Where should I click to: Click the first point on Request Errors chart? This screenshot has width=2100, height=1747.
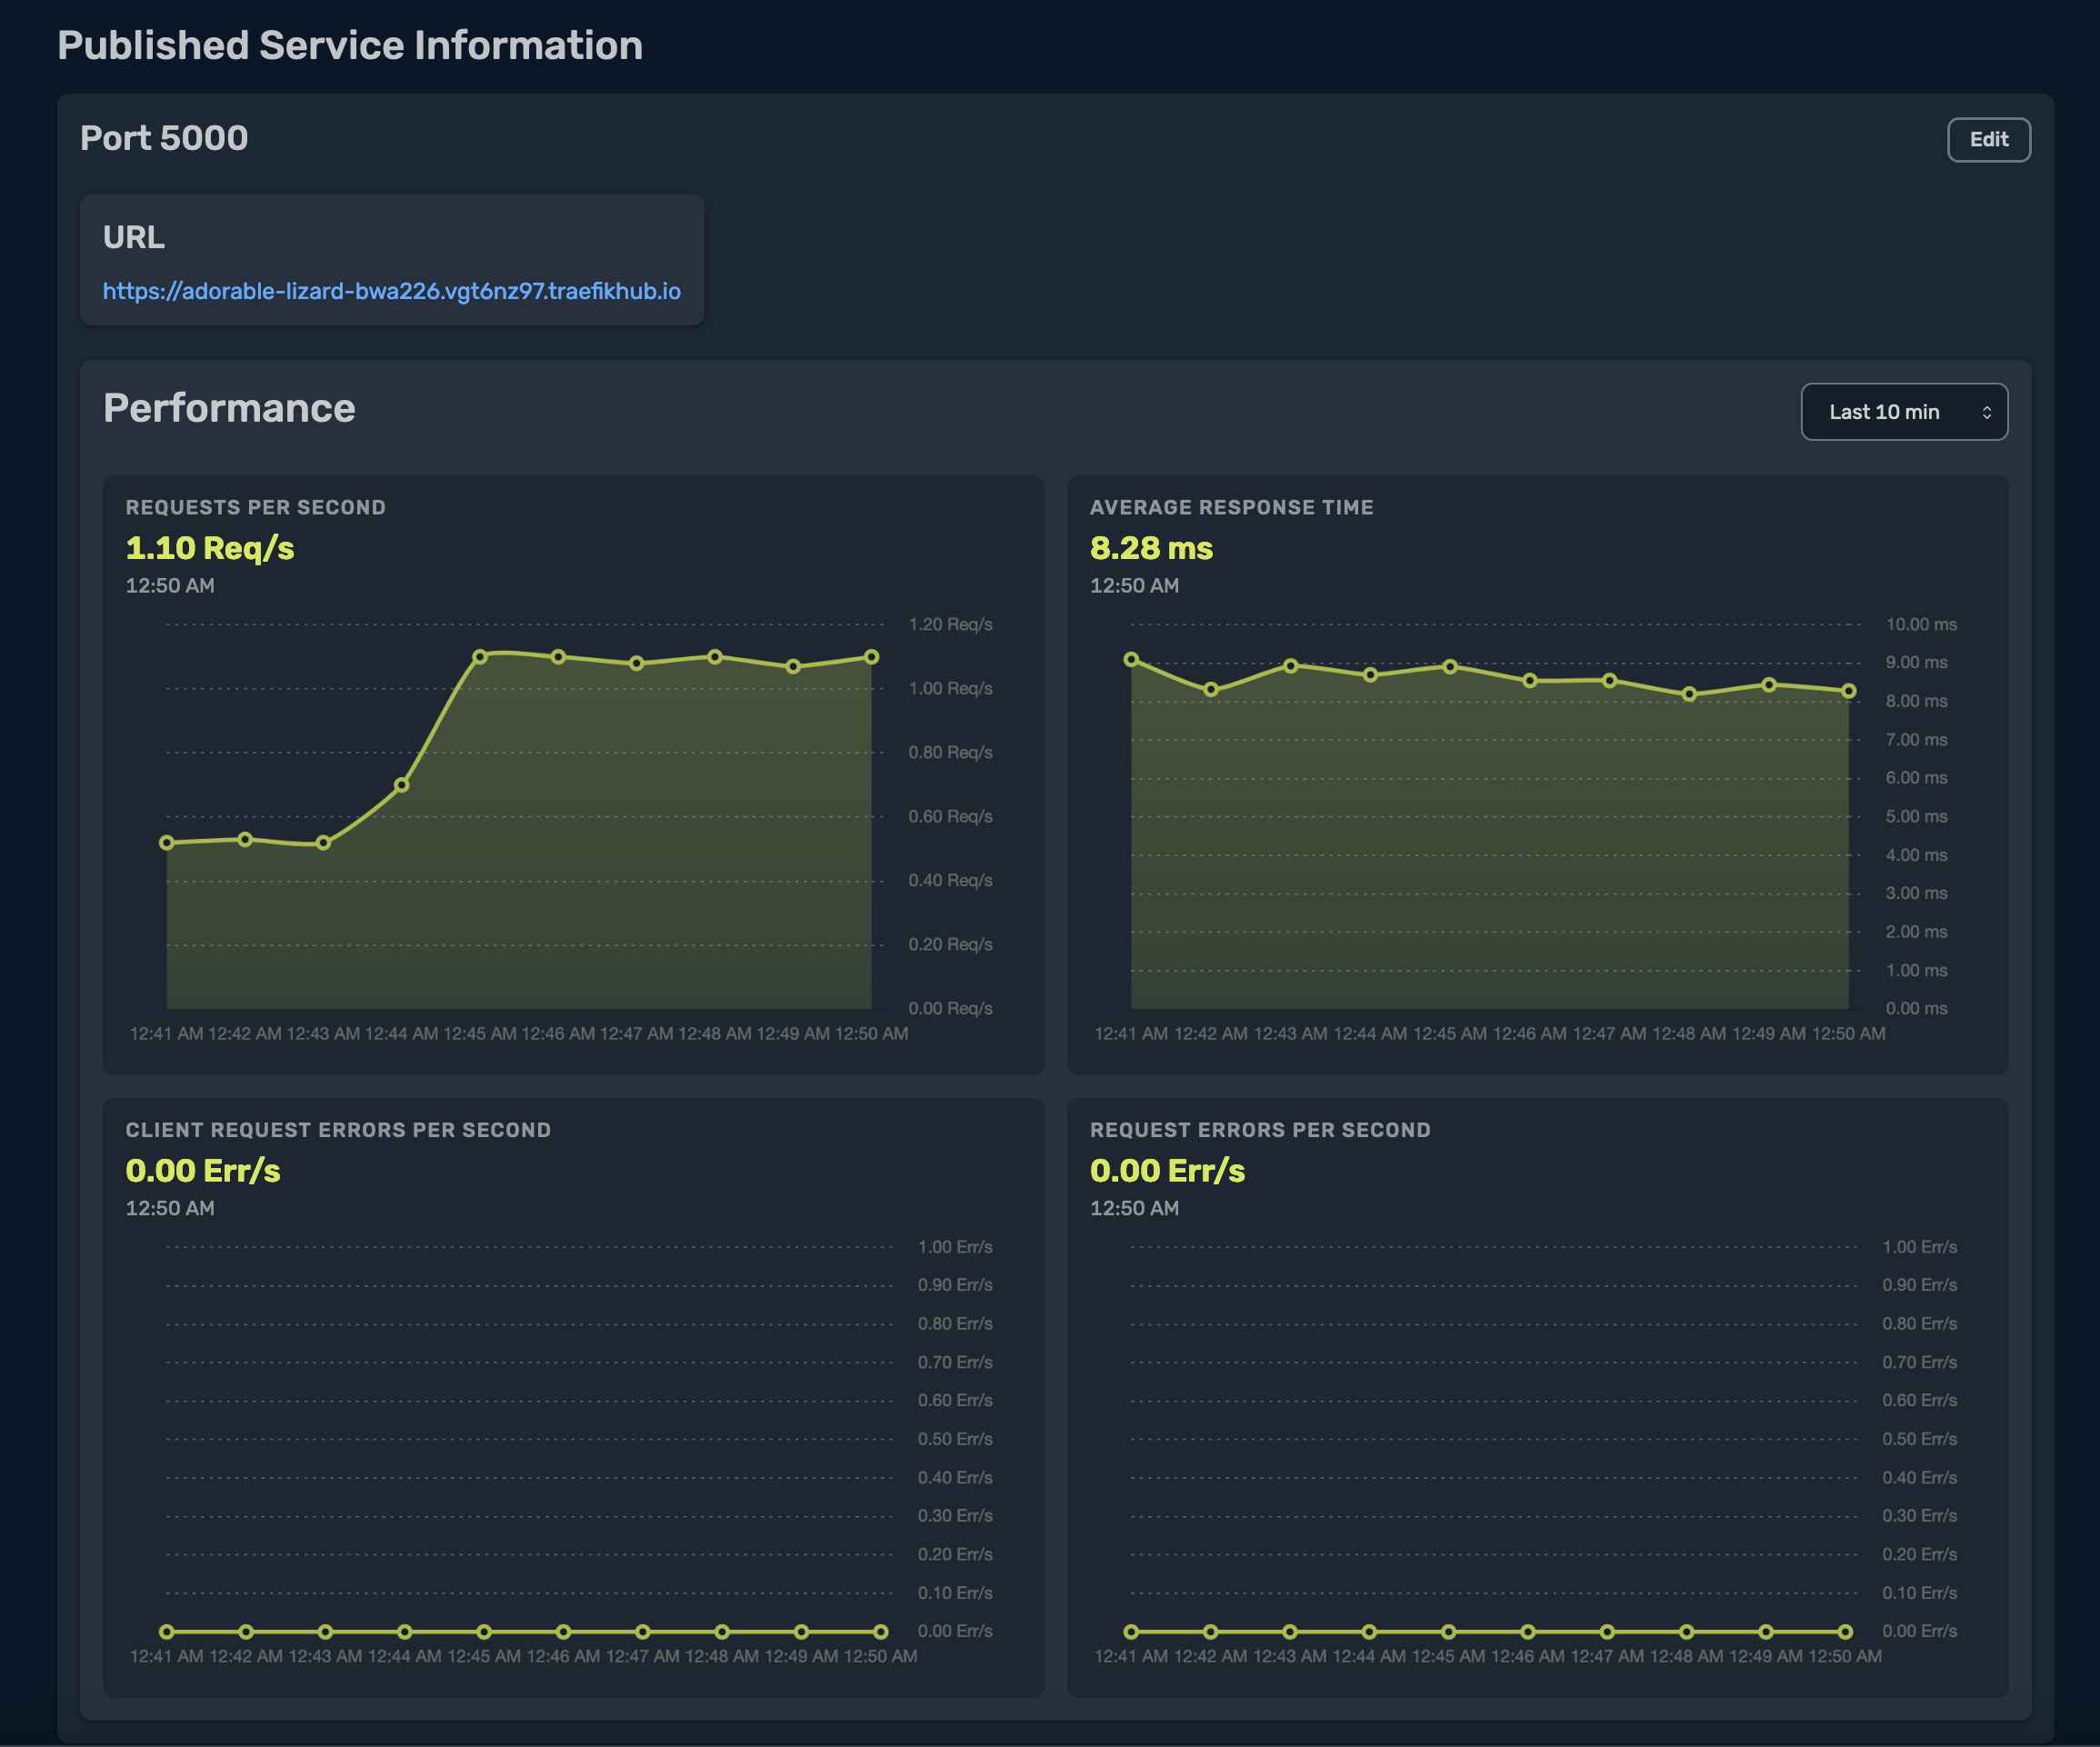(x=1131, y=1631)
